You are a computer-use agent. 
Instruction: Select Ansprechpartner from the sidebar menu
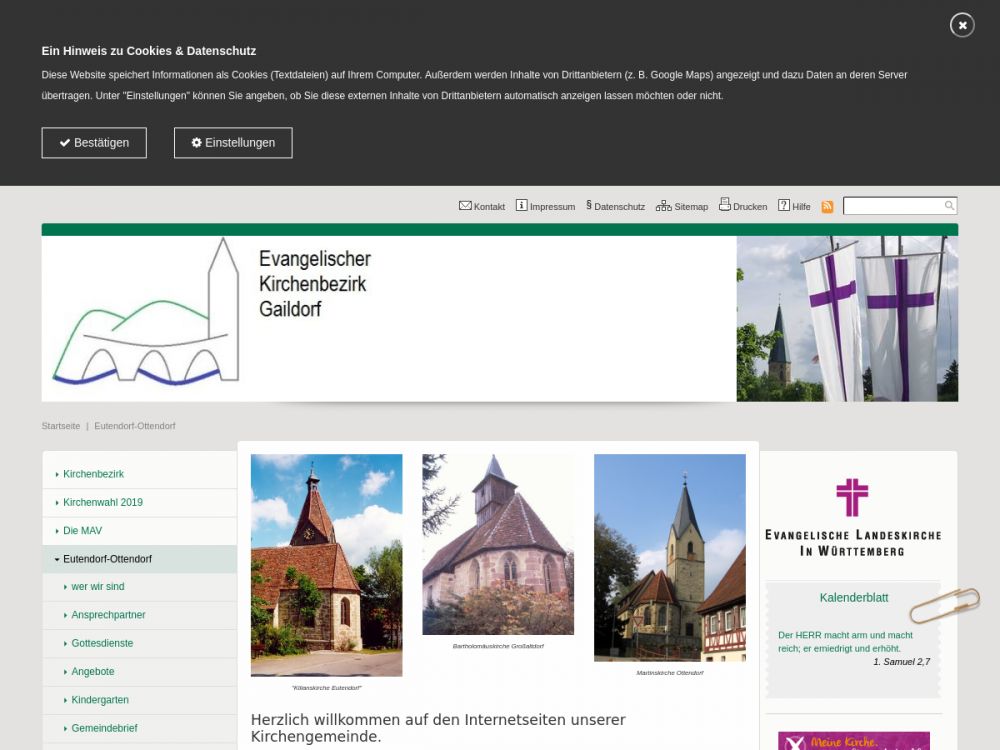click(108, 615)
